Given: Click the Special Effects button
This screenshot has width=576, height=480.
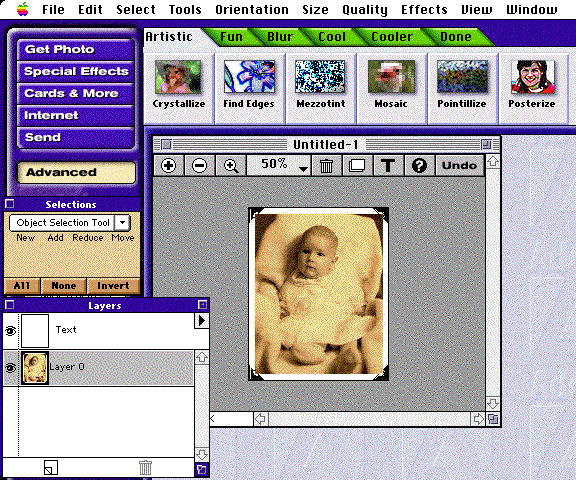Looking at the screenshot, I should coord(75,72).
